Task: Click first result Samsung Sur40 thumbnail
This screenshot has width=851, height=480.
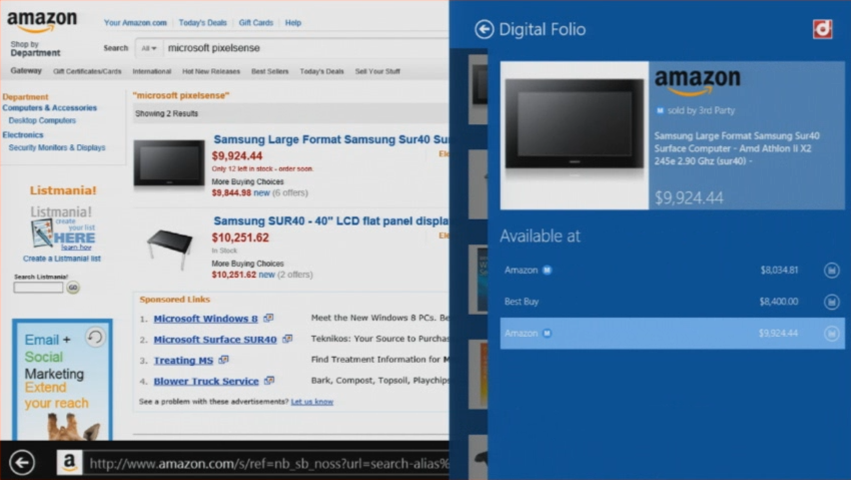Action: pos(169,163)
